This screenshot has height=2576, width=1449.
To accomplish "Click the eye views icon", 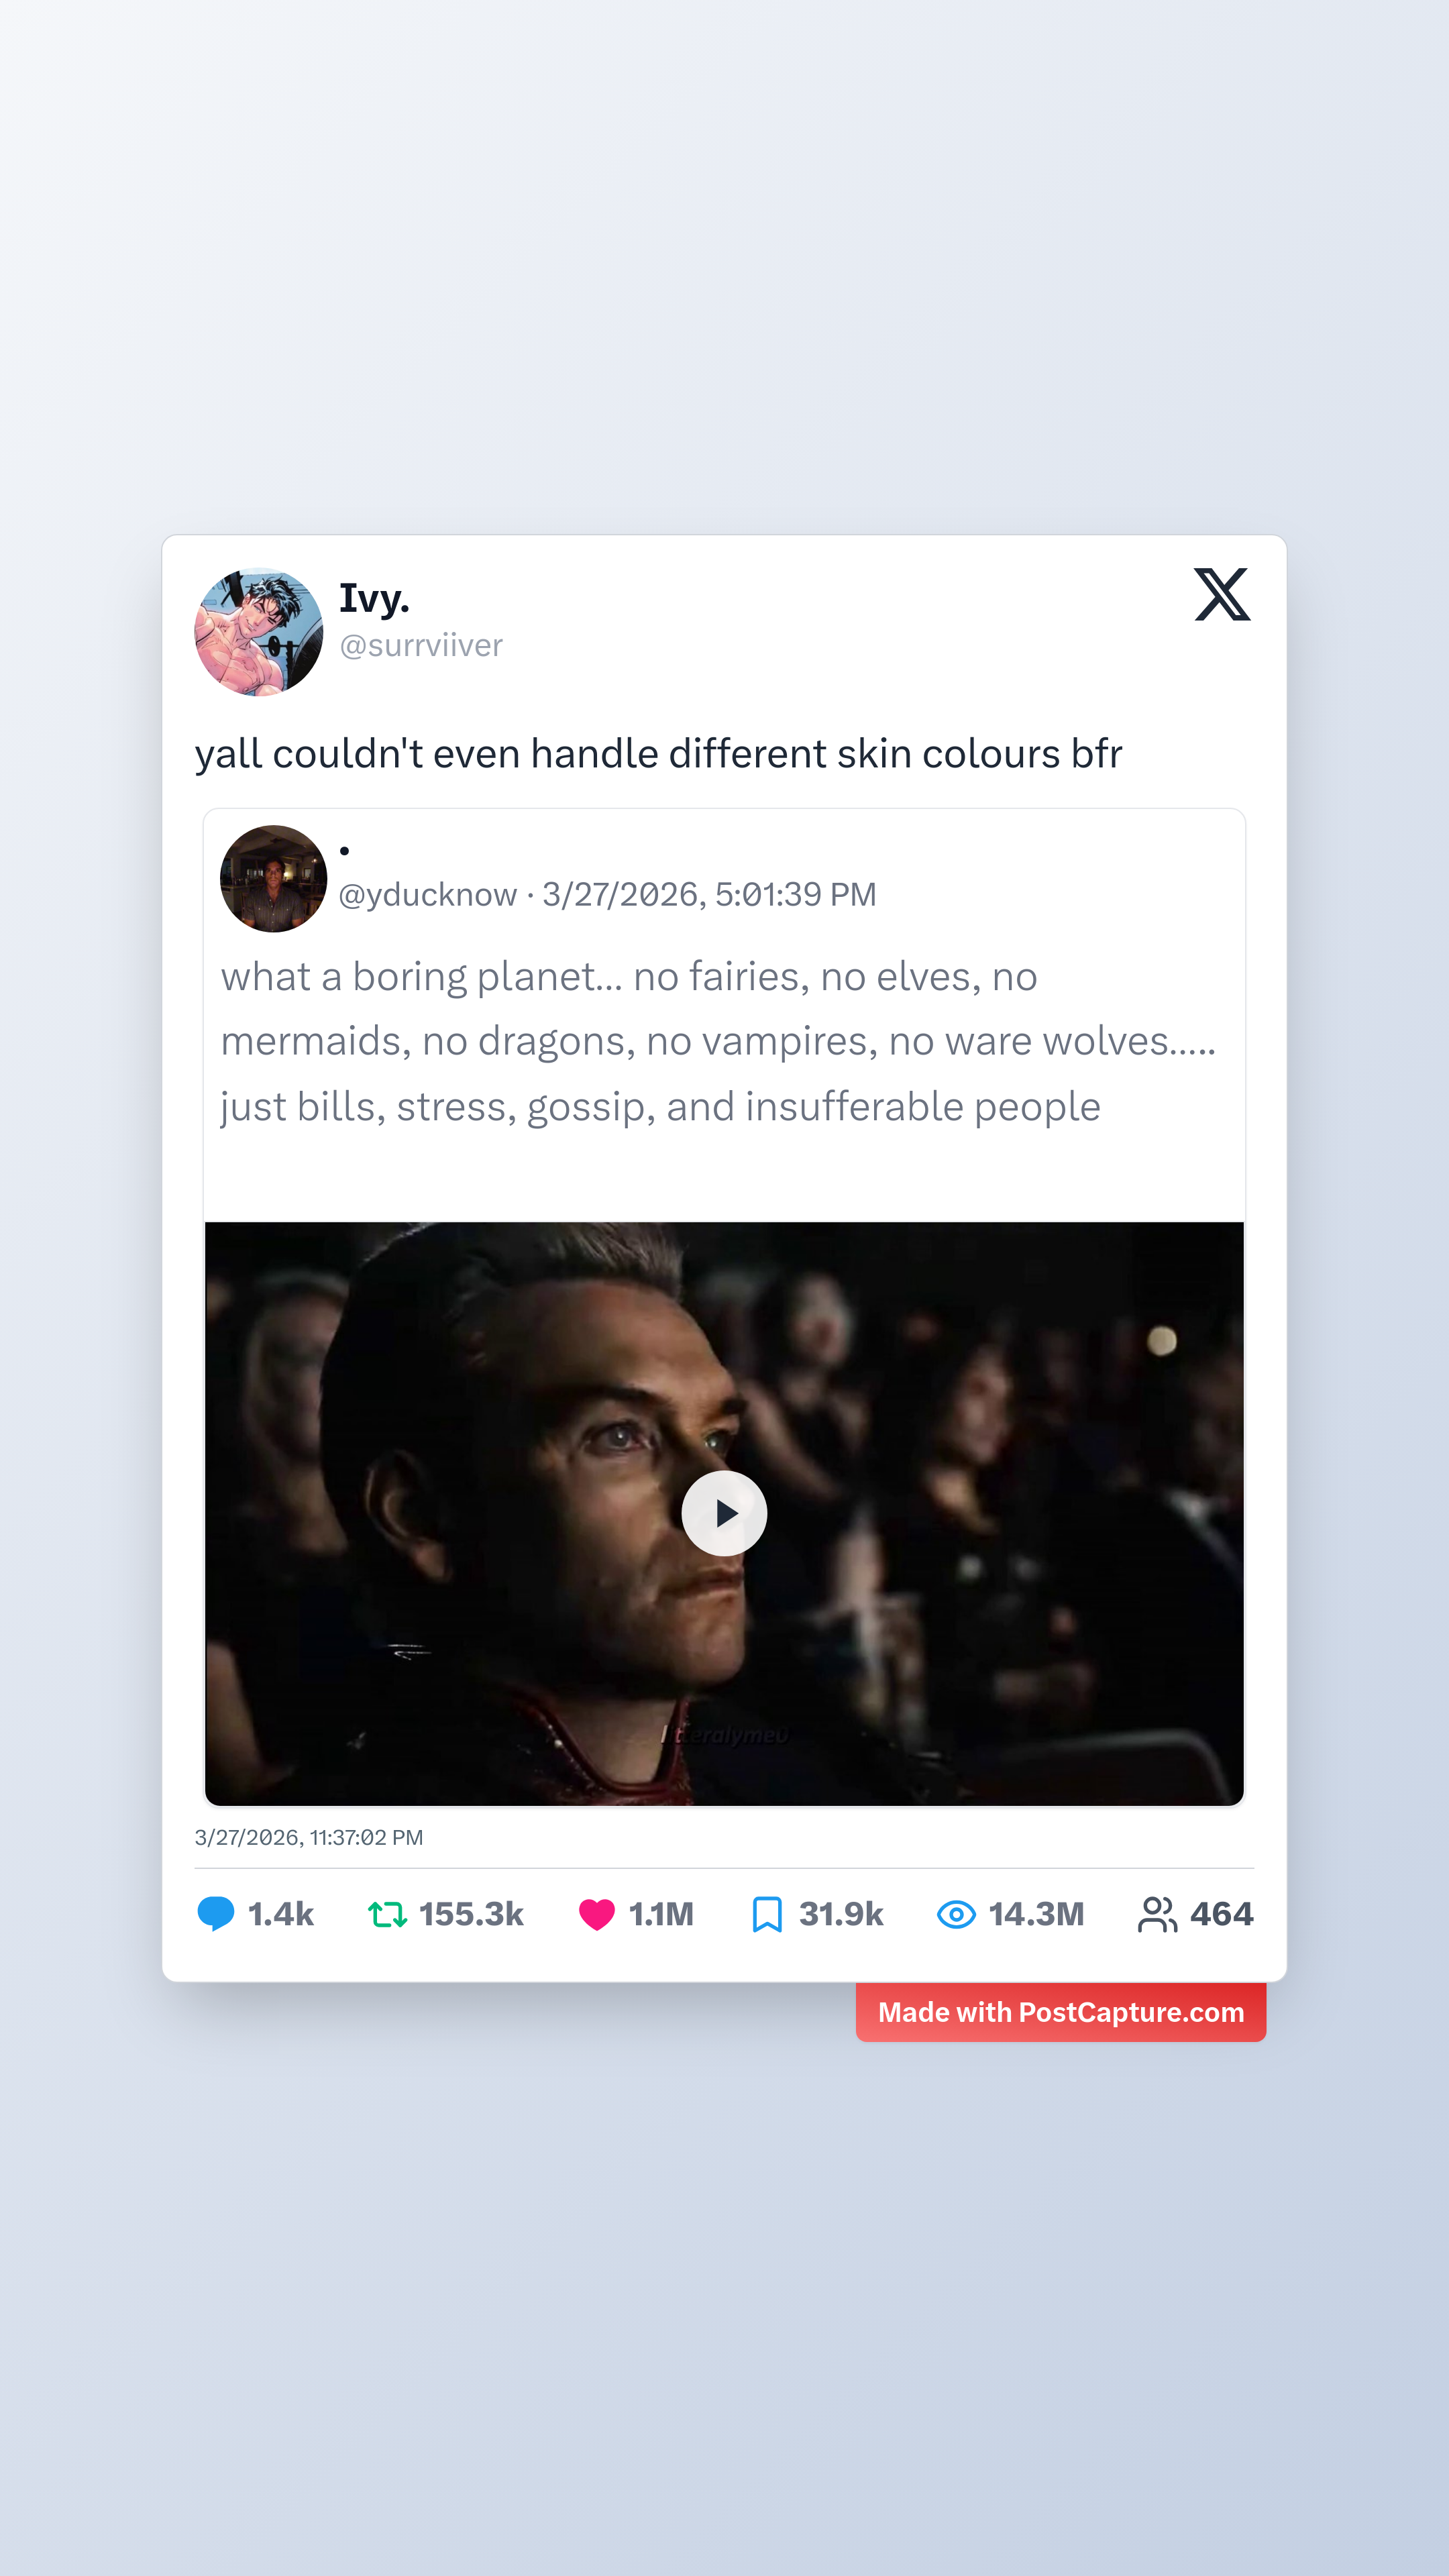I will pos(956,1914).
